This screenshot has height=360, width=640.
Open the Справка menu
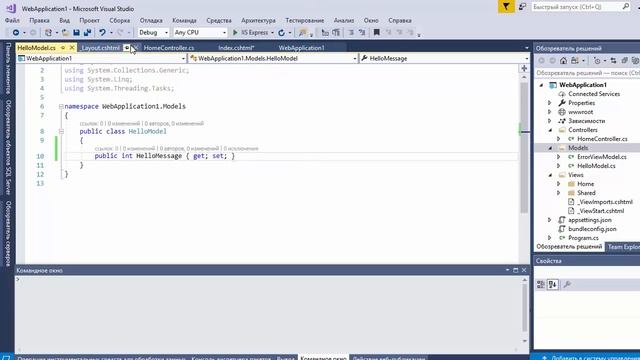[400, 20]
